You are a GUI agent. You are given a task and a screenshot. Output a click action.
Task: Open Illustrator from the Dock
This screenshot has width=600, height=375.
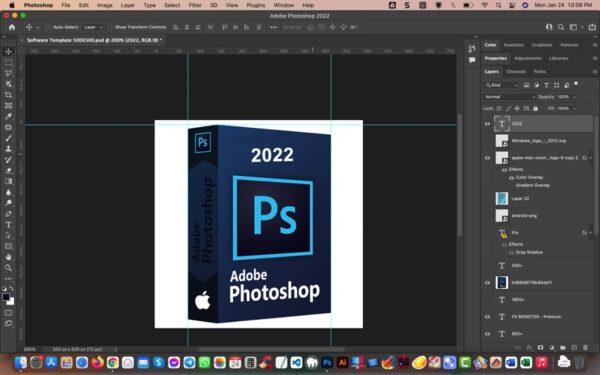(342, 362)
